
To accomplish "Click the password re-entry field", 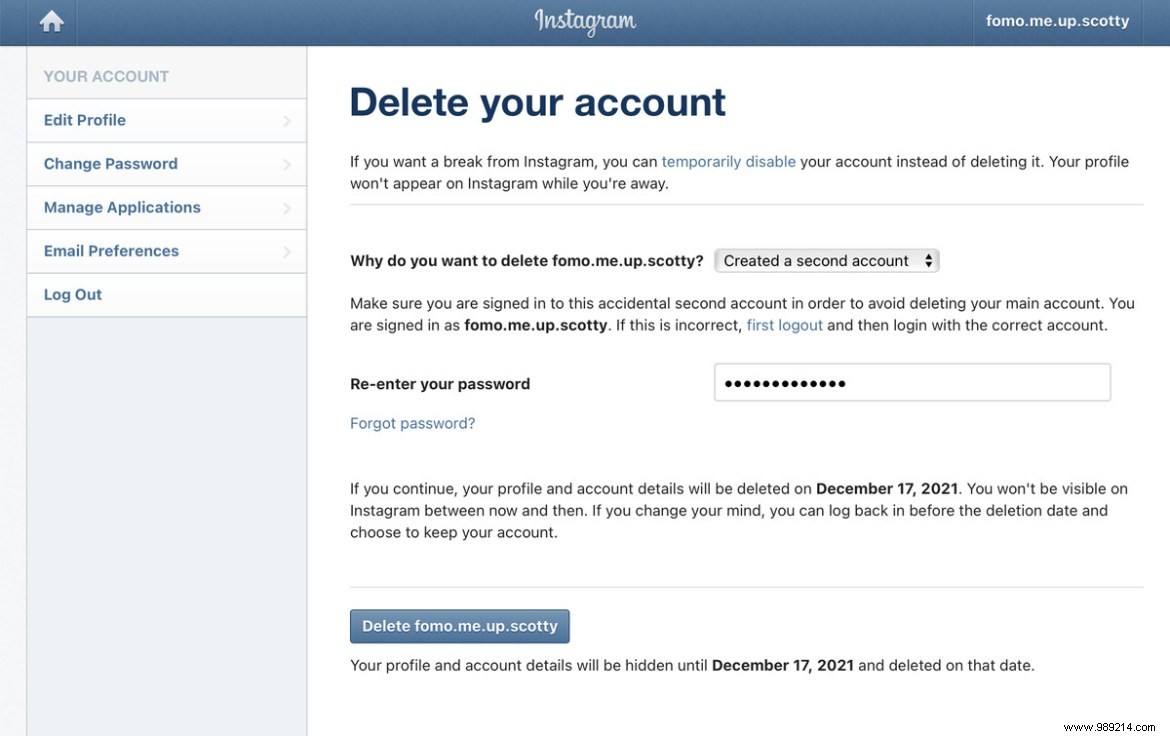I will point(911,382).
